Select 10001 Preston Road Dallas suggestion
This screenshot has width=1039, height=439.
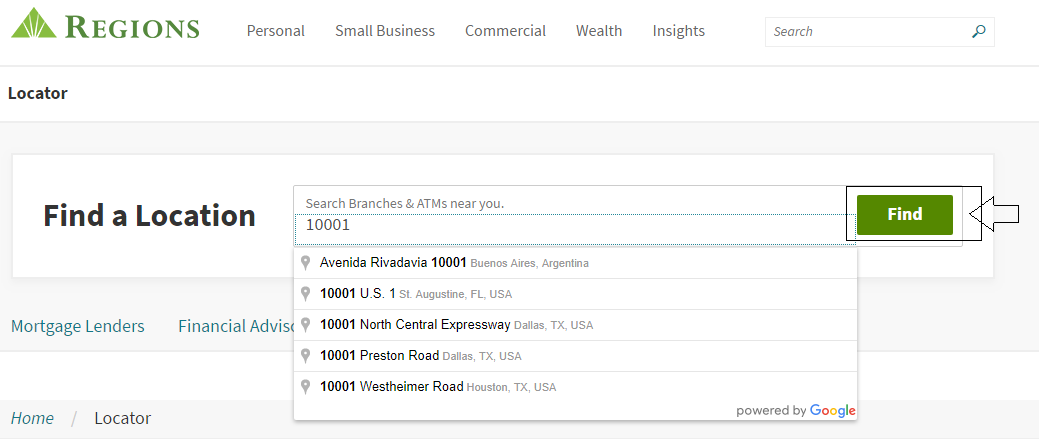tap(420, 356)
